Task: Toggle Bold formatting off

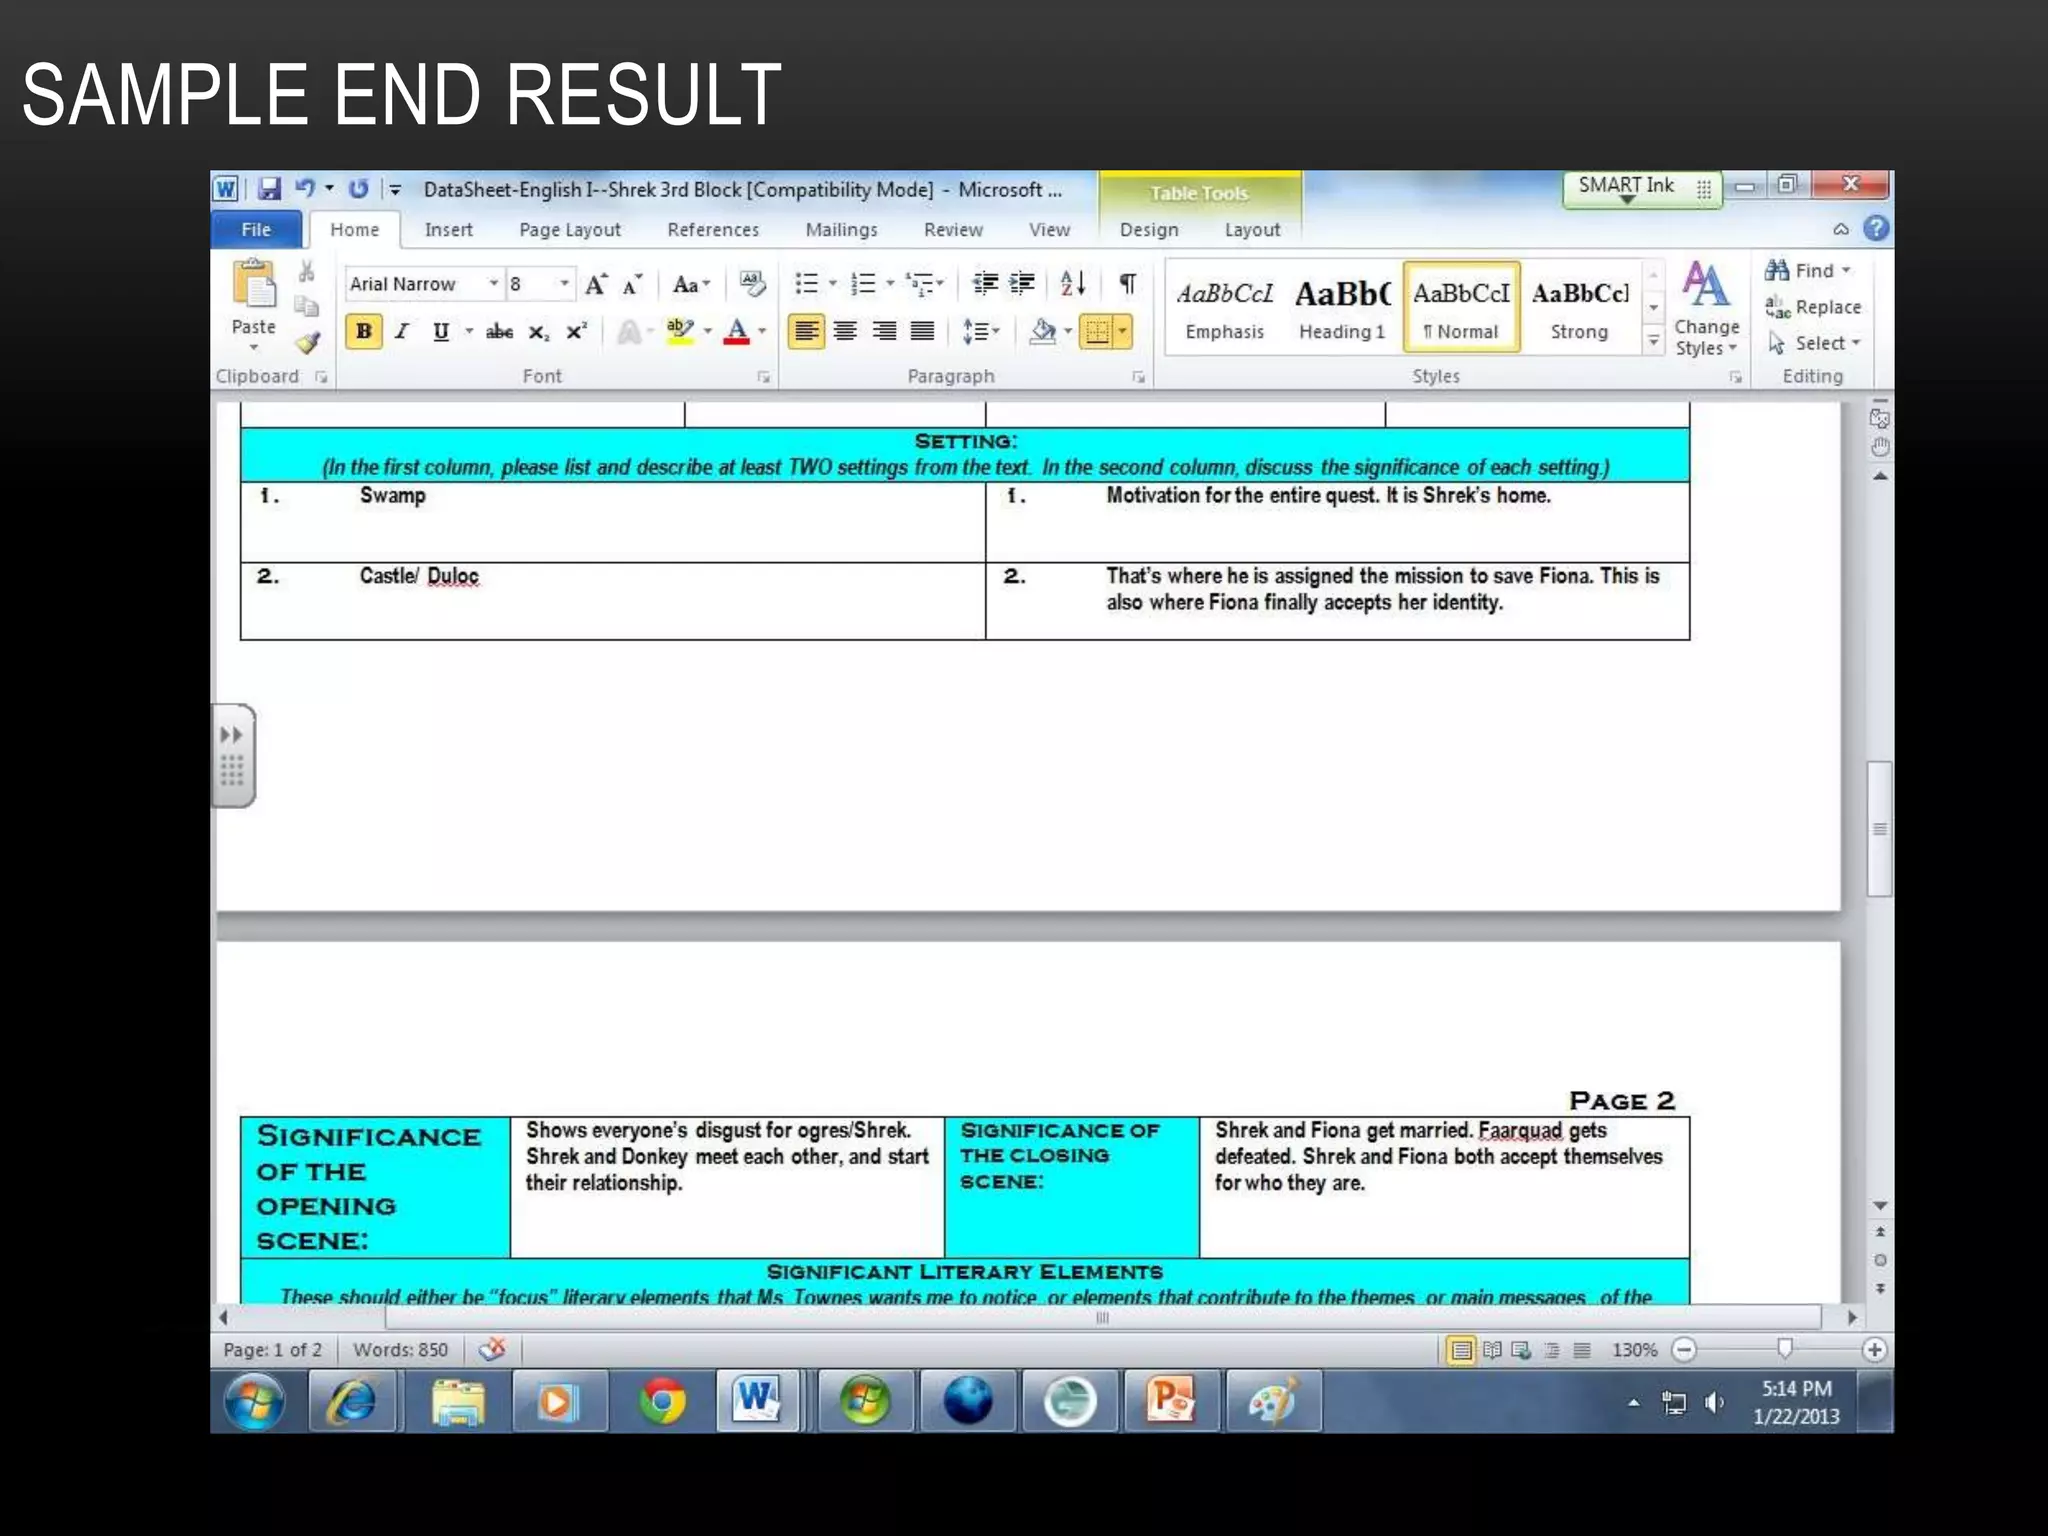Action: pos(364,331)
